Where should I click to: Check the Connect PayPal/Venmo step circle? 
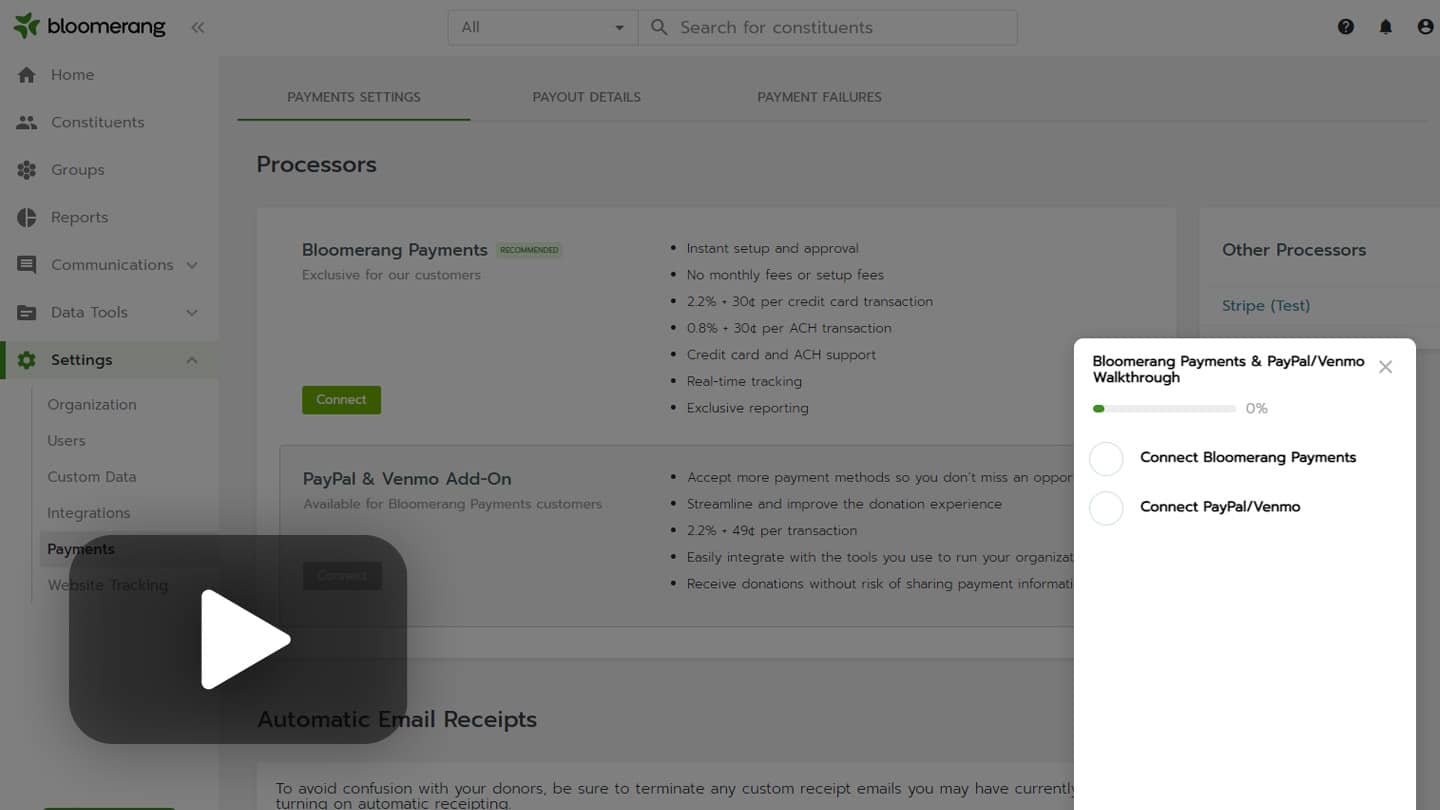point(1106,508)
